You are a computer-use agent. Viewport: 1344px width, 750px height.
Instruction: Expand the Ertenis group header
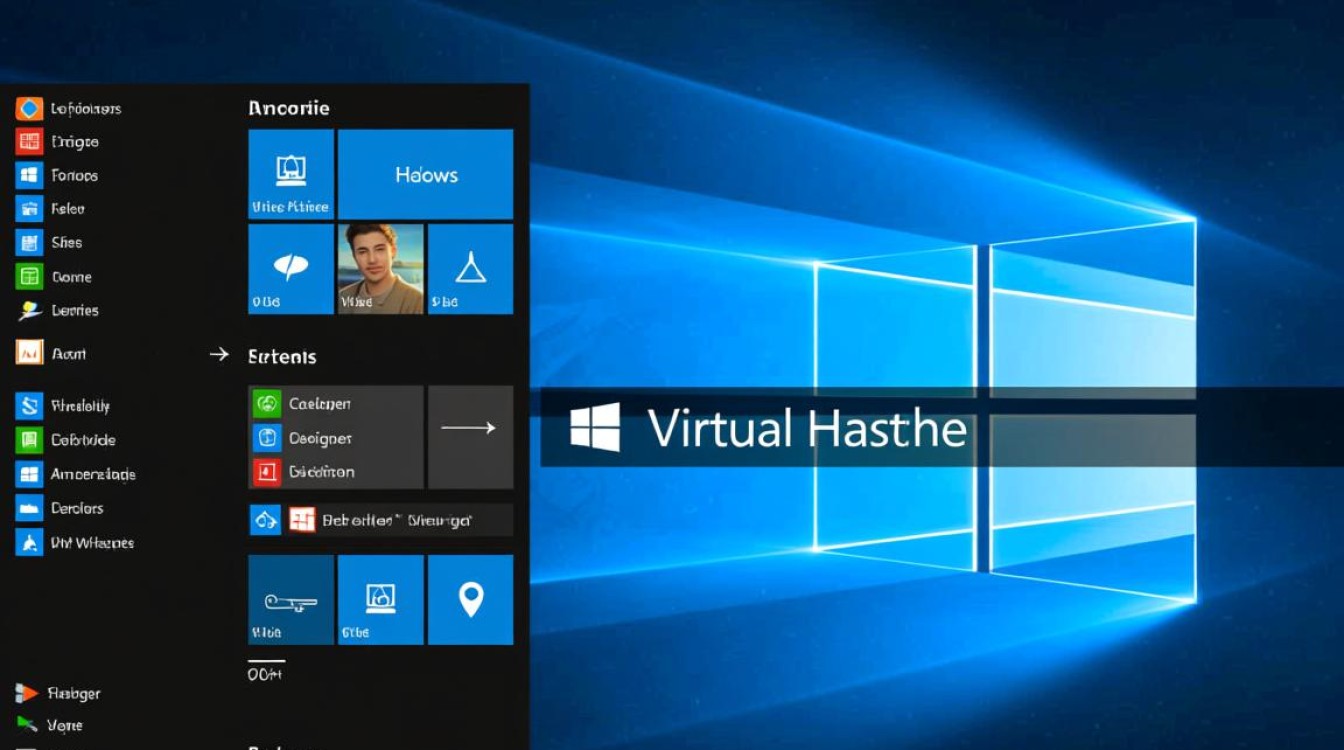(x=282, y=357)
